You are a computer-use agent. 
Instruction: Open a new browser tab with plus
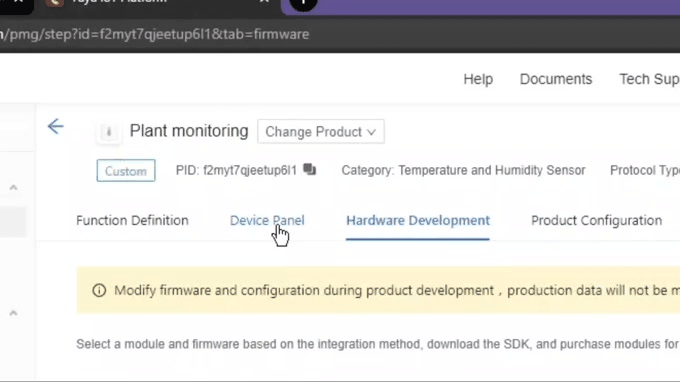coord(303,3)
